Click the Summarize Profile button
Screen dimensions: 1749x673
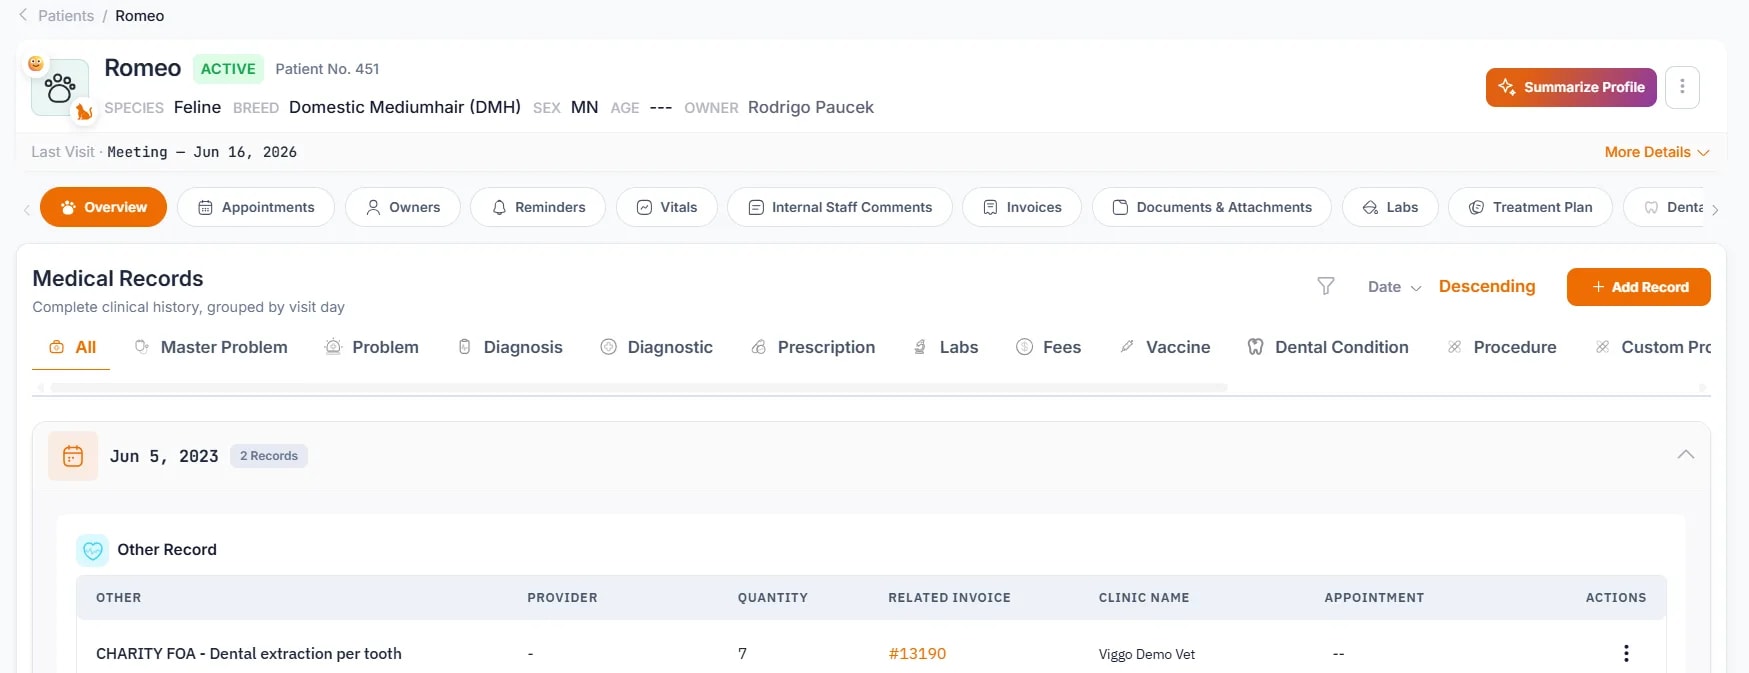[x=1571, y=87]
